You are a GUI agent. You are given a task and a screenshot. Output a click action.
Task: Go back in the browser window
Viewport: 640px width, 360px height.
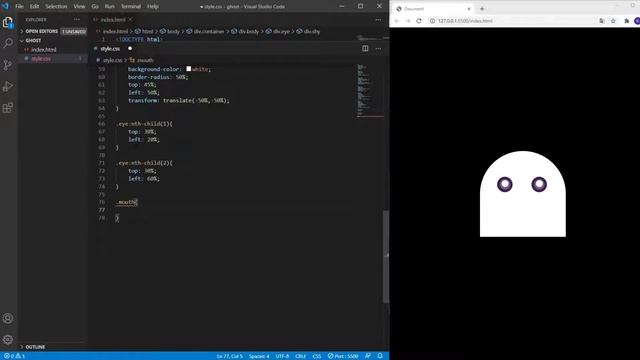(396, 21)
